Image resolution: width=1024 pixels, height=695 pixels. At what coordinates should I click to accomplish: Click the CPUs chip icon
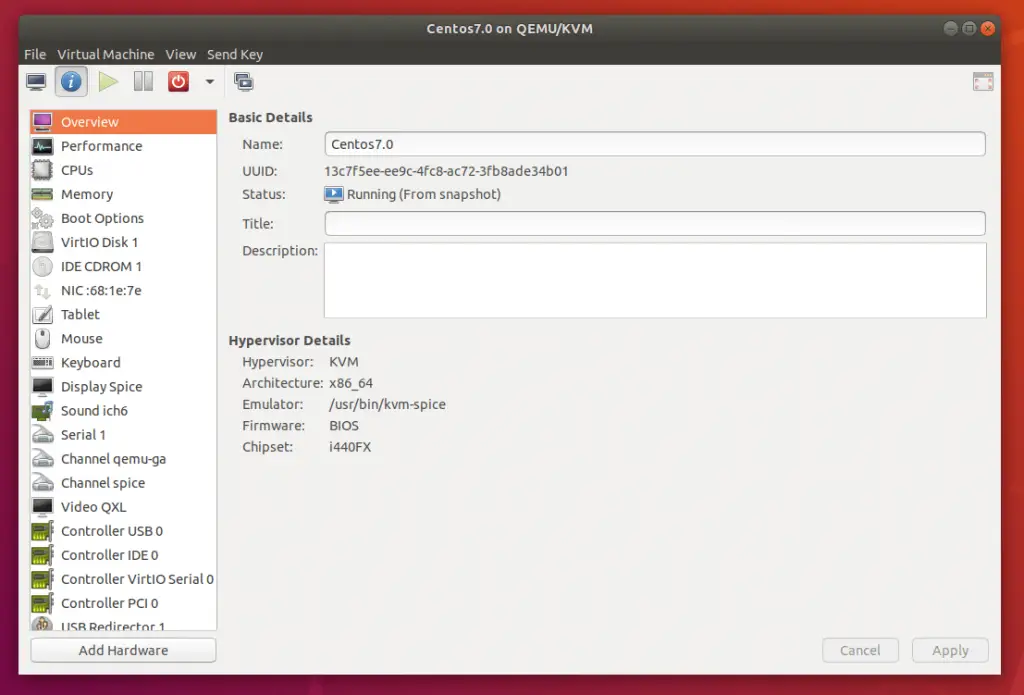(42, 170)
